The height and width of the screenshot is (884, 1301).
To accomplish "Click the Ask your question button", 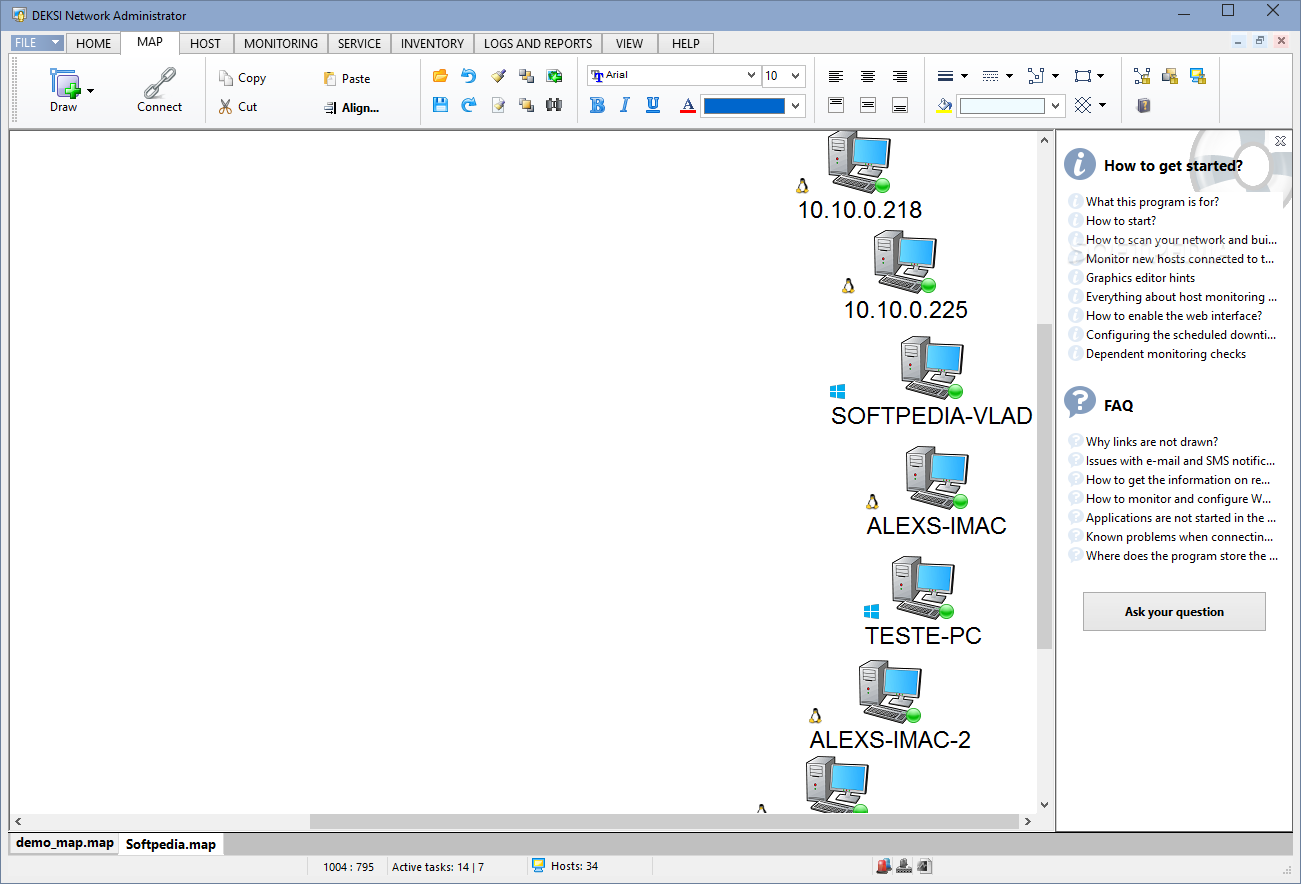I will click(x=1174, y=612).
